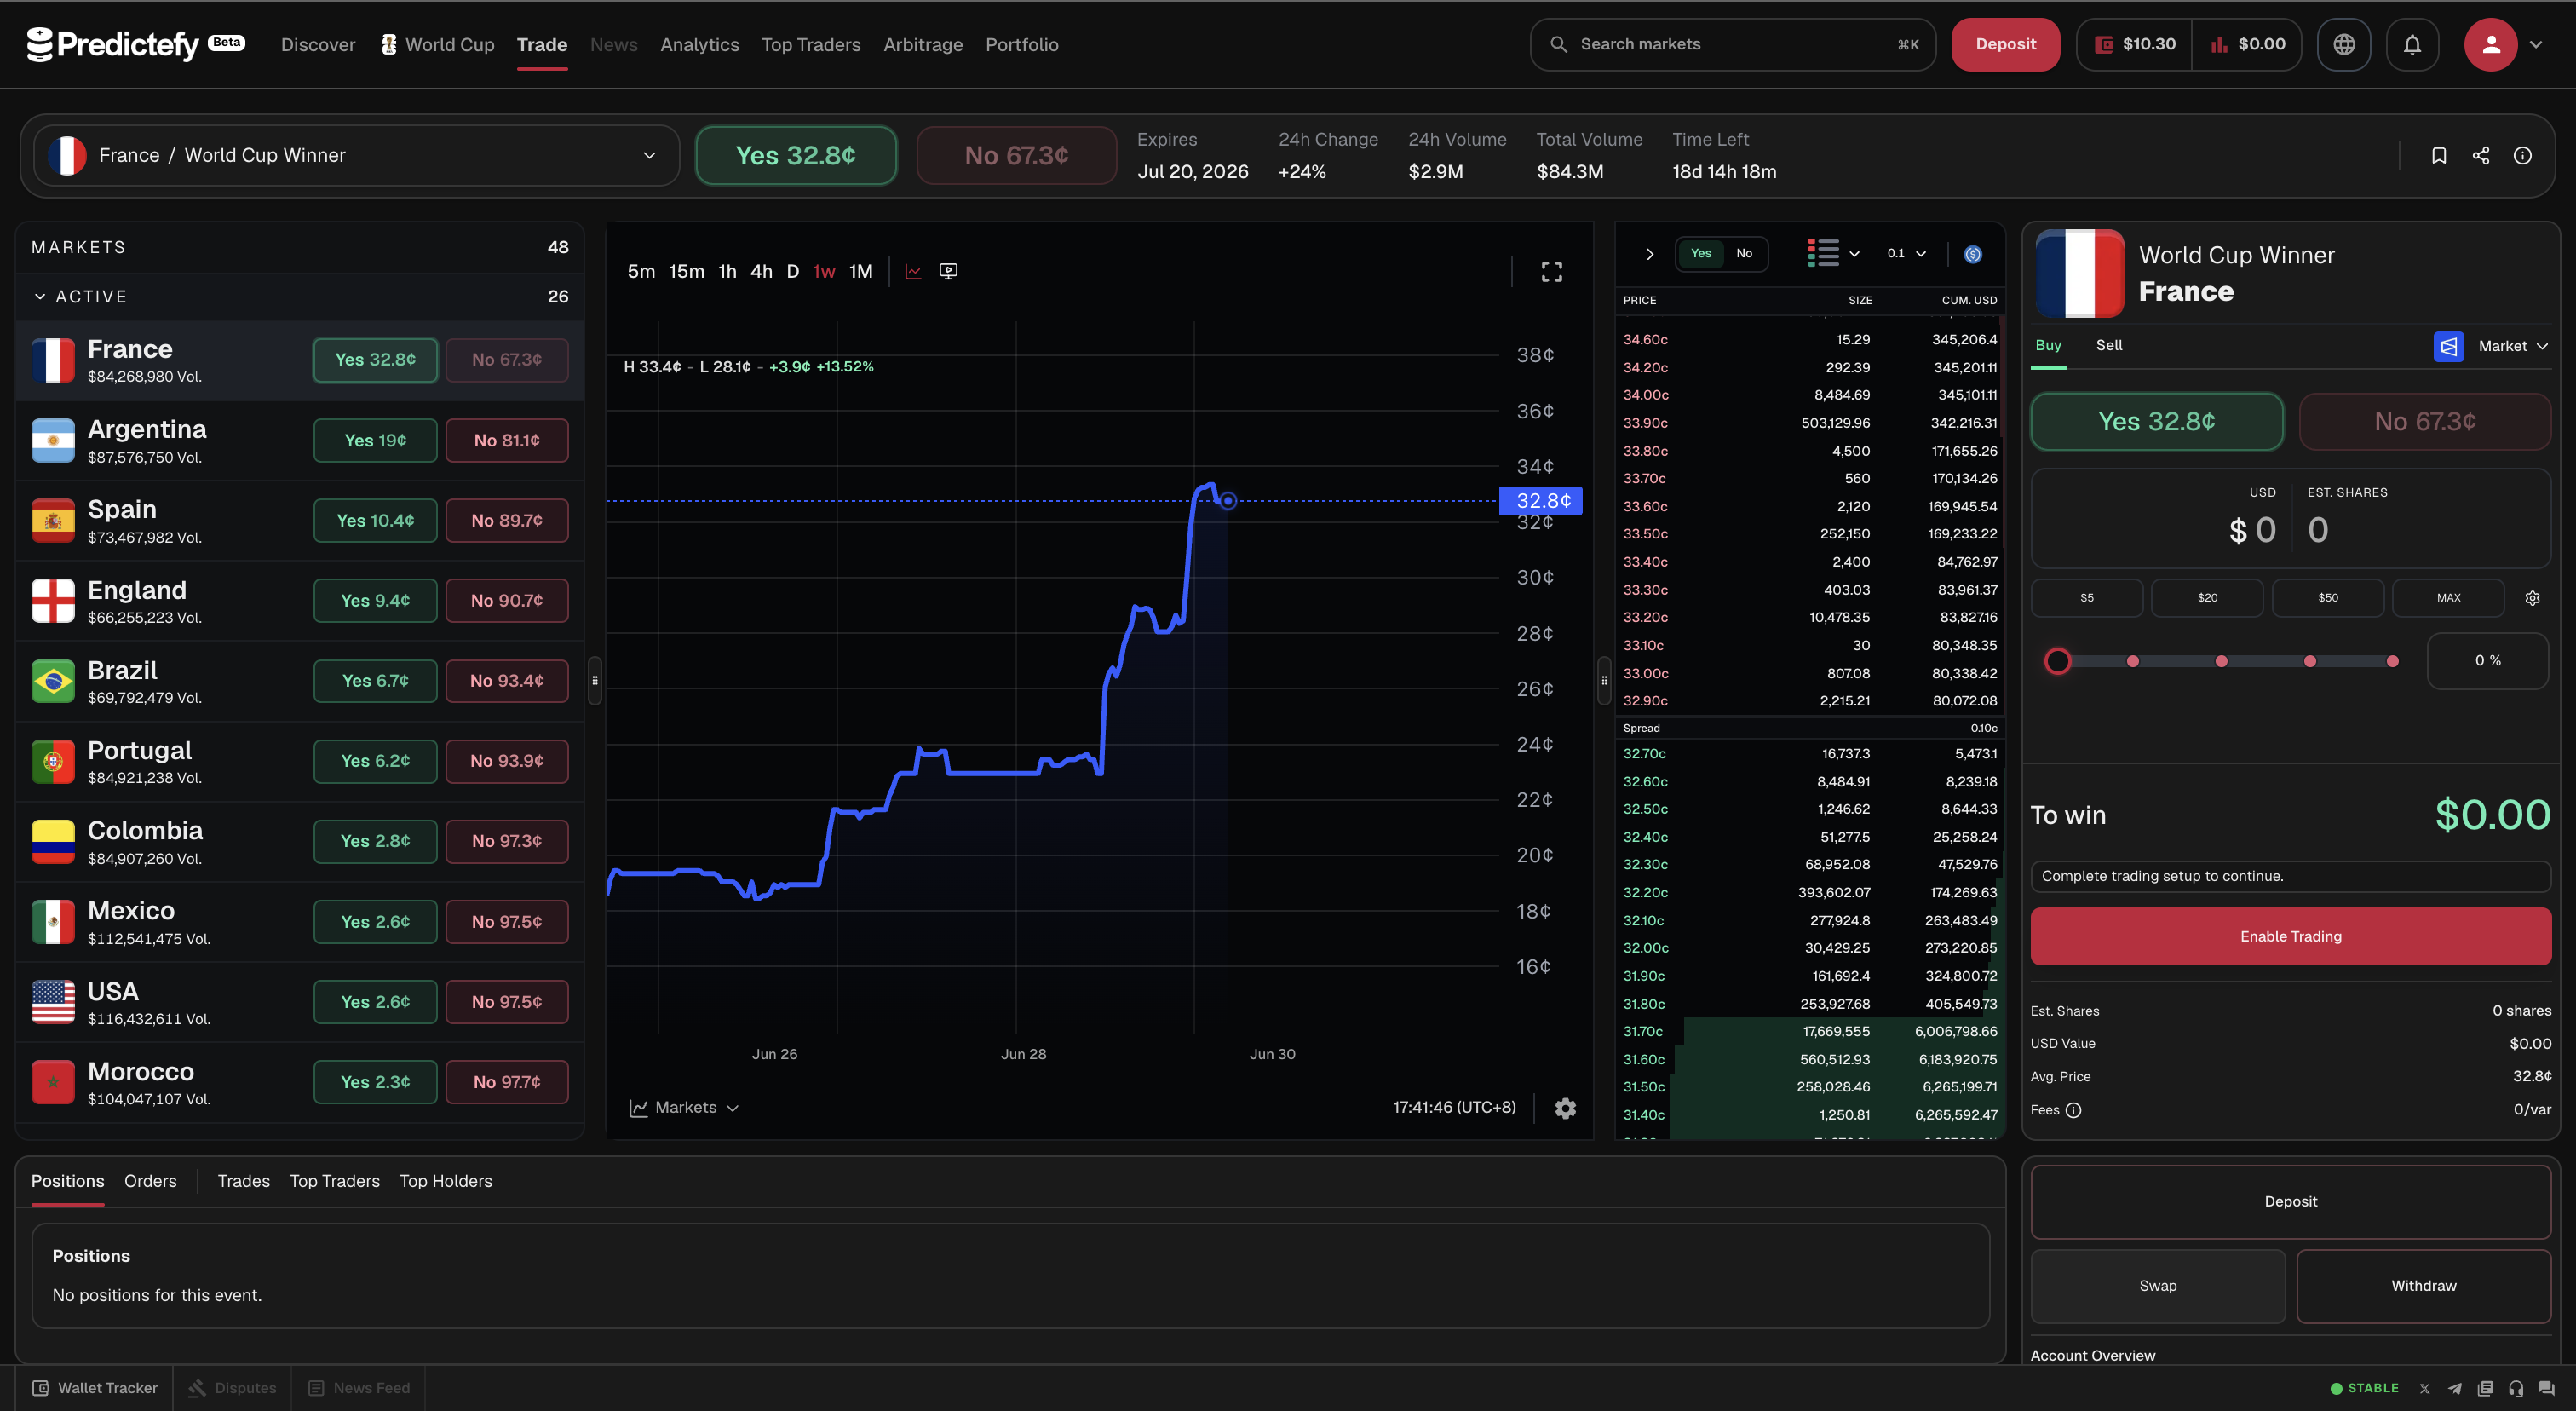Open France / World Cup Winner market selector
This screenshot has width=2576, height=1411.
pos(357,155)
